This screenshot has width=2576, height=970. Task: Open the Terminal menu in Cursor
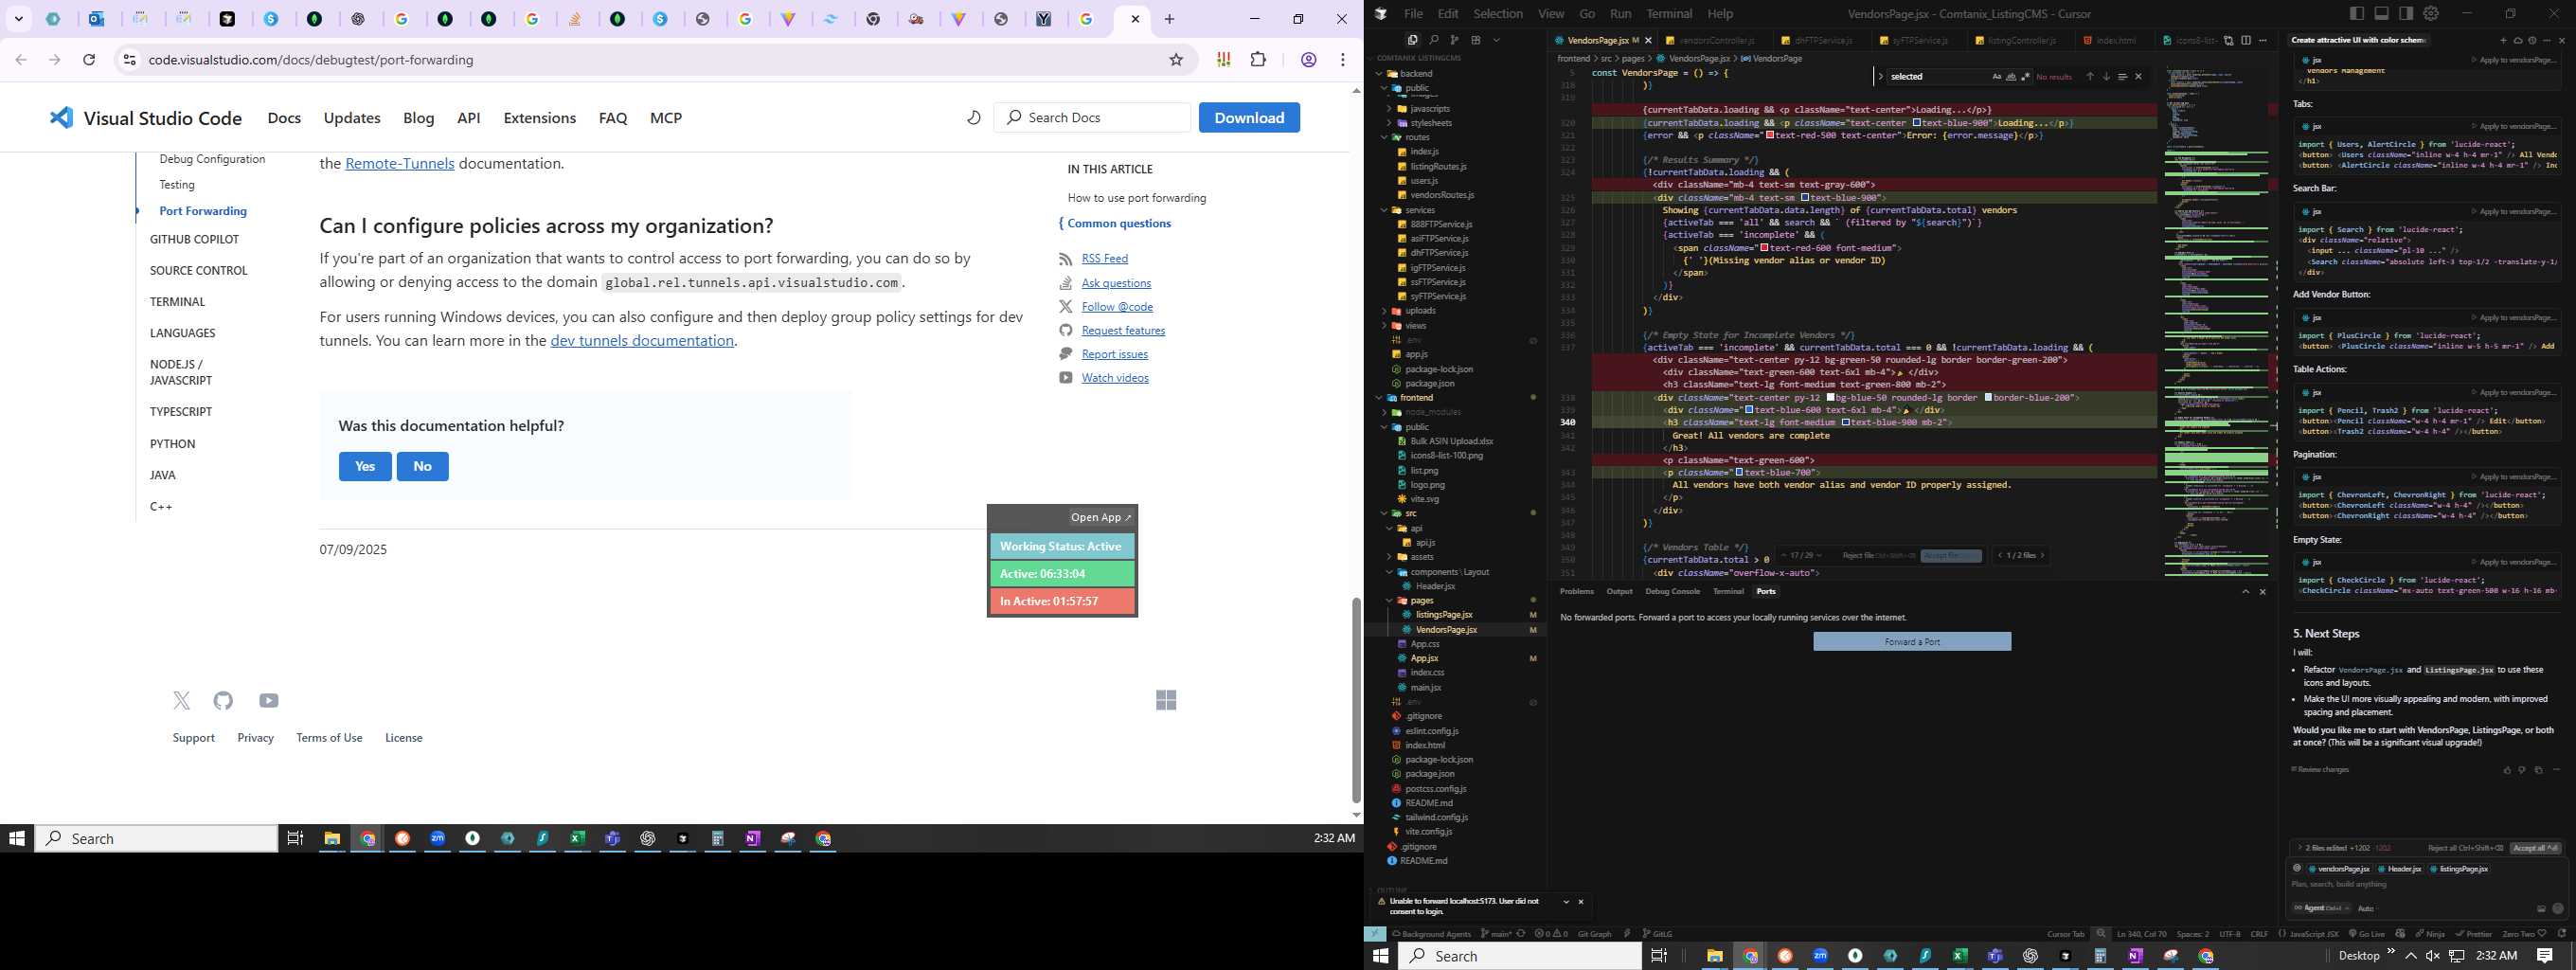[x=1670, y=14]
